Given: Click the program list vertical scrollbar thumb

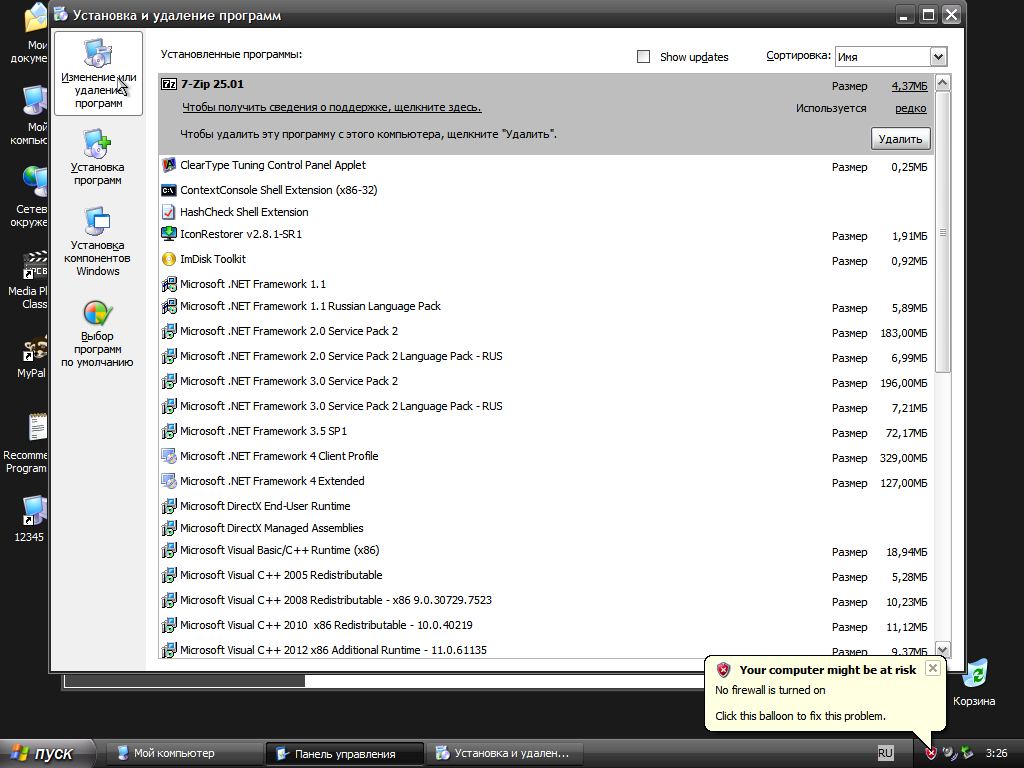Looking at the screenshot, I should tap(942, 232).
